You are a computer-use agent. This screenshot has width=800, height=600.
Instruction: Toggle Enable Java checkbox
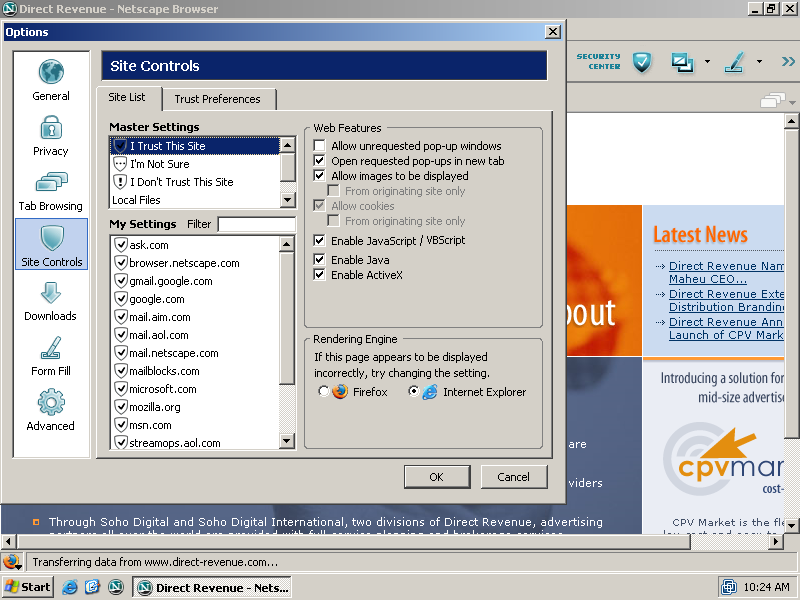319,260
